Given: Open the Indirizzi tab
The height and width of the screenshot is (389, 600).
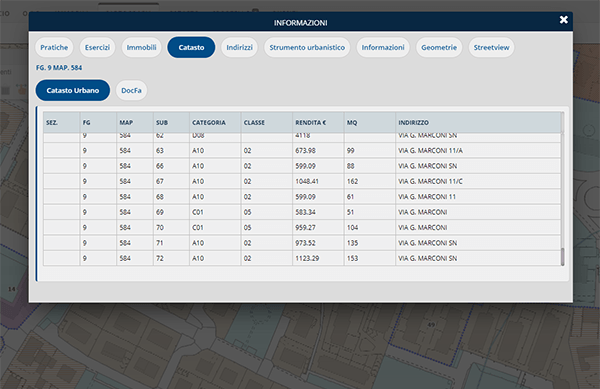Looking at the screenshot, I should (x=240, y=47).
